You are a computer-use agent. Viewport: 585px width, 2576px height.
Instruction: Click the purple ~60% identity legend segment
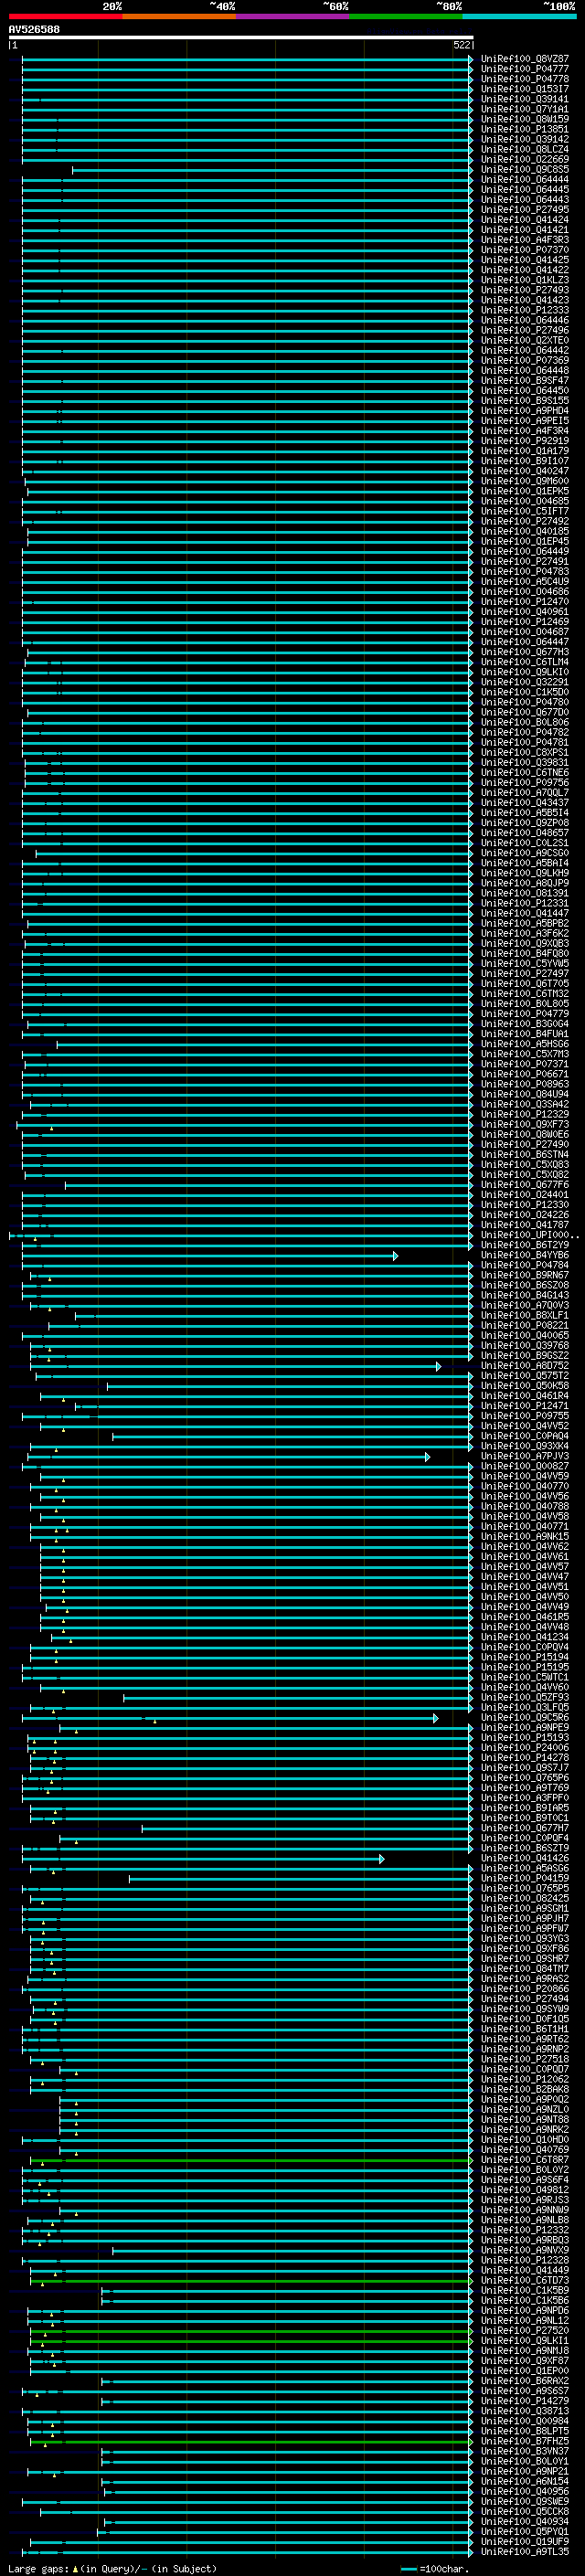point(293,16)
